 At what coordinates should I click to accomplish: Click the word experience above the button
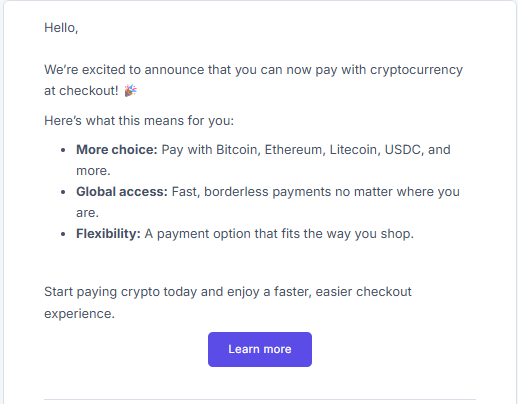coord(79,314)
